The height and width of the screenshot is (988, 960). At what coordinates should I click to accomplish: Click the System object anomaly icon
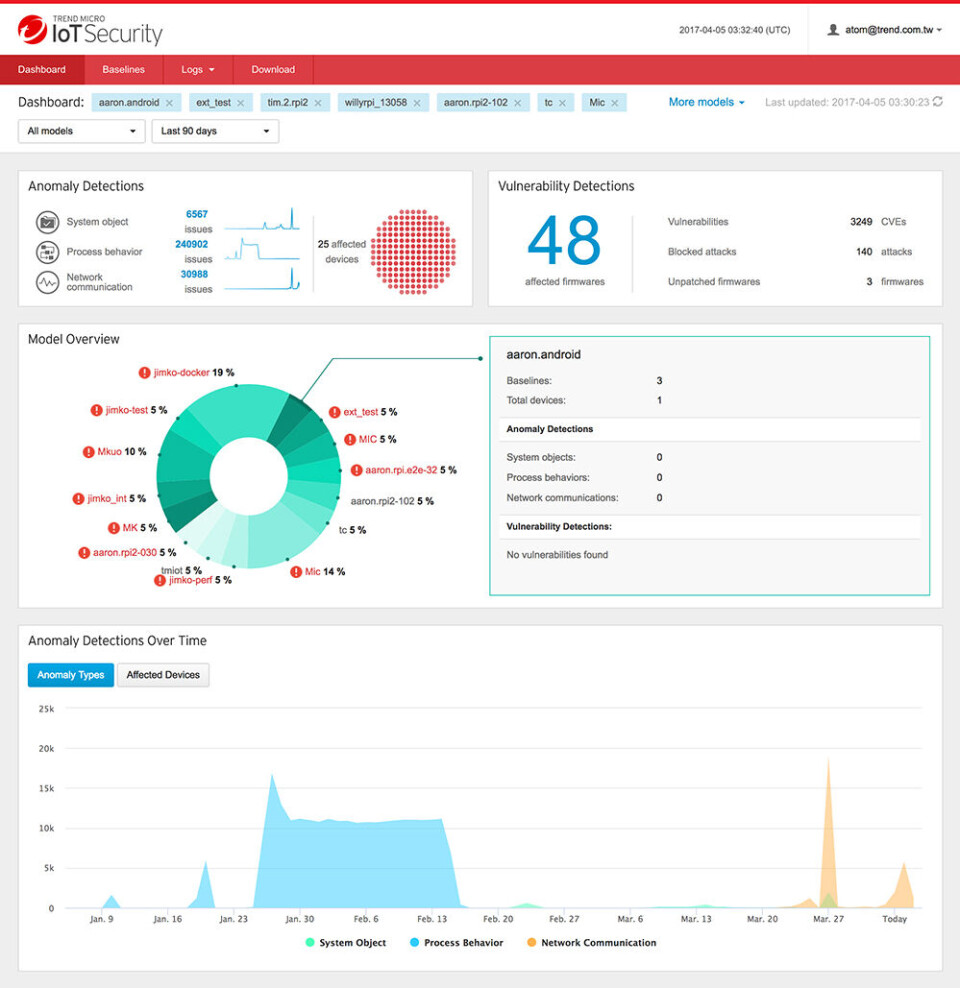tap(47, 222)
